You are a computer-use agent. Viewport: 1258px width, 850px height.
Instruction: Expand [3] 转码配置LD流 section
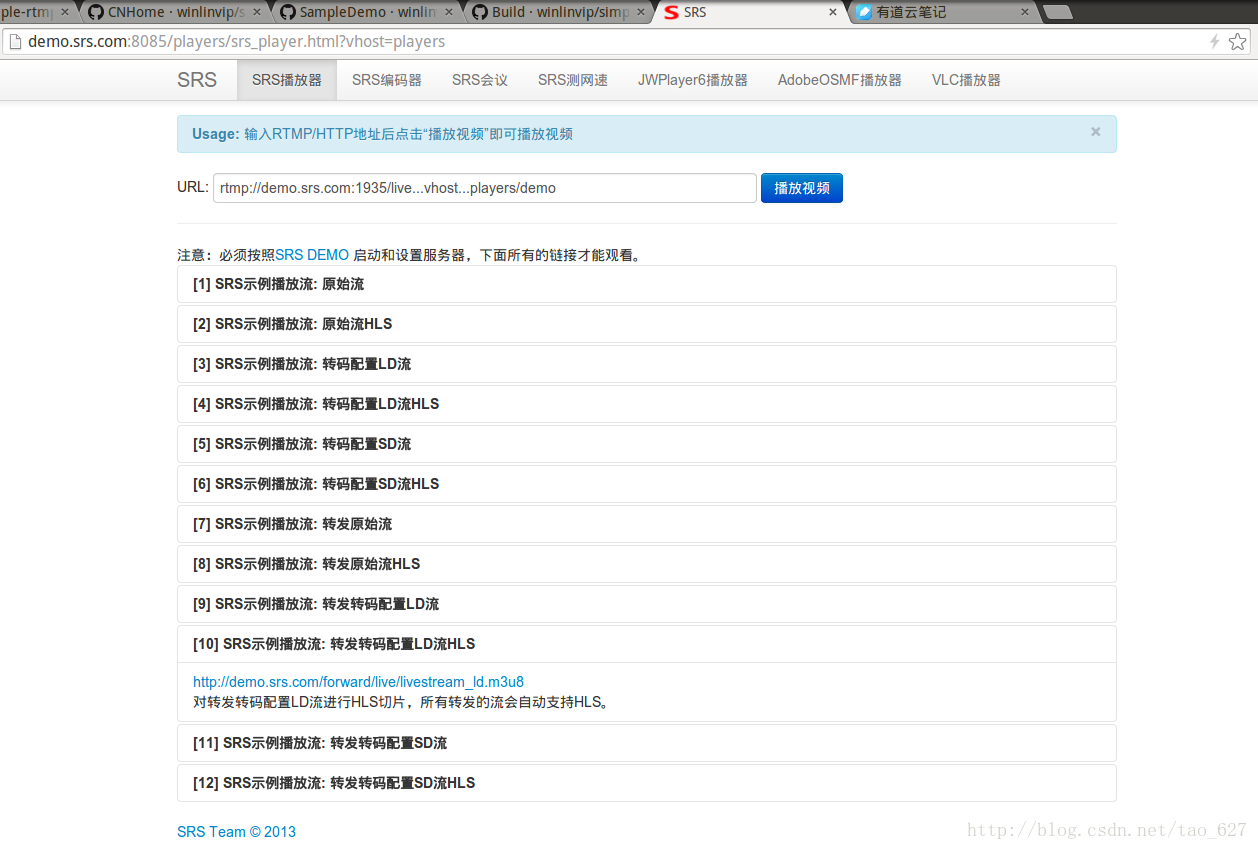tap(647, 364)
